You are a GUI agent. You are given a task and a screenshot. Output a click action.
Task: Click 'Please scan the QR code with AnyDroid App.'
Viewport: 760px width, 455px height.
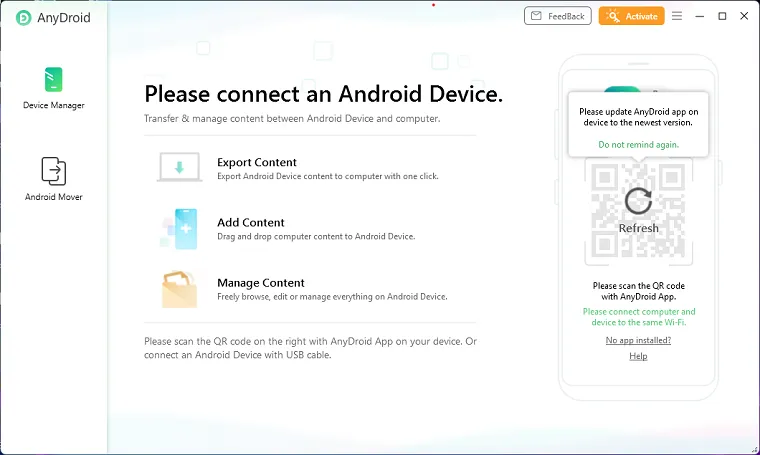pos(638,291)
